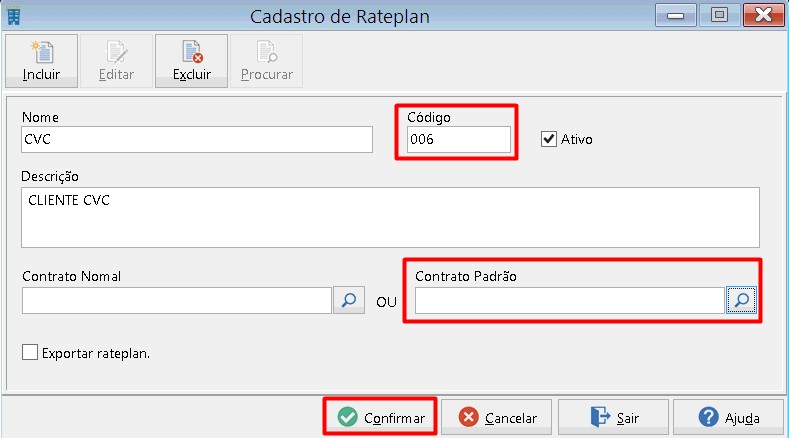The image size is (789, 438).
Task: Open help with Ajuda button
Action: coord(729,417)
